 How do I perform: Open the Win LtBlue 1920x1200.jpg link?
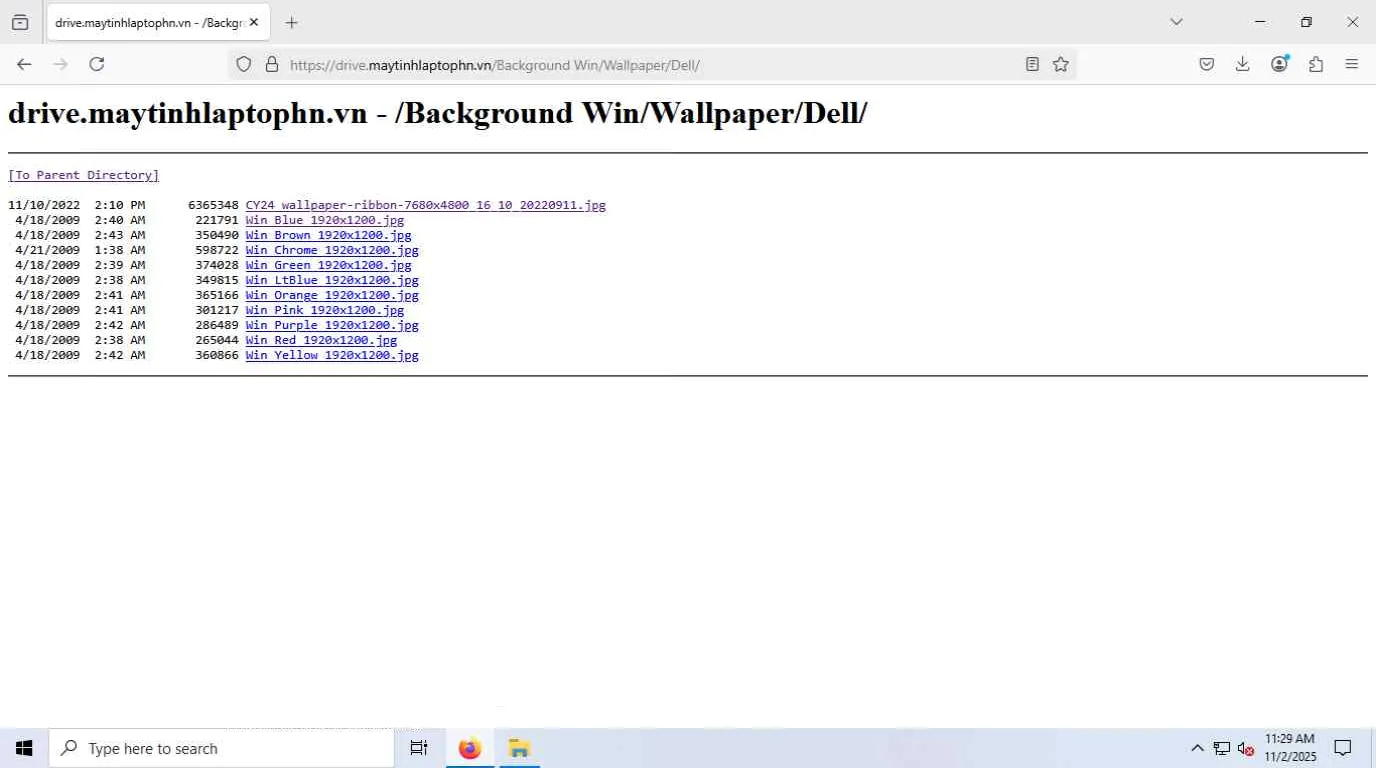click(332, 280)
